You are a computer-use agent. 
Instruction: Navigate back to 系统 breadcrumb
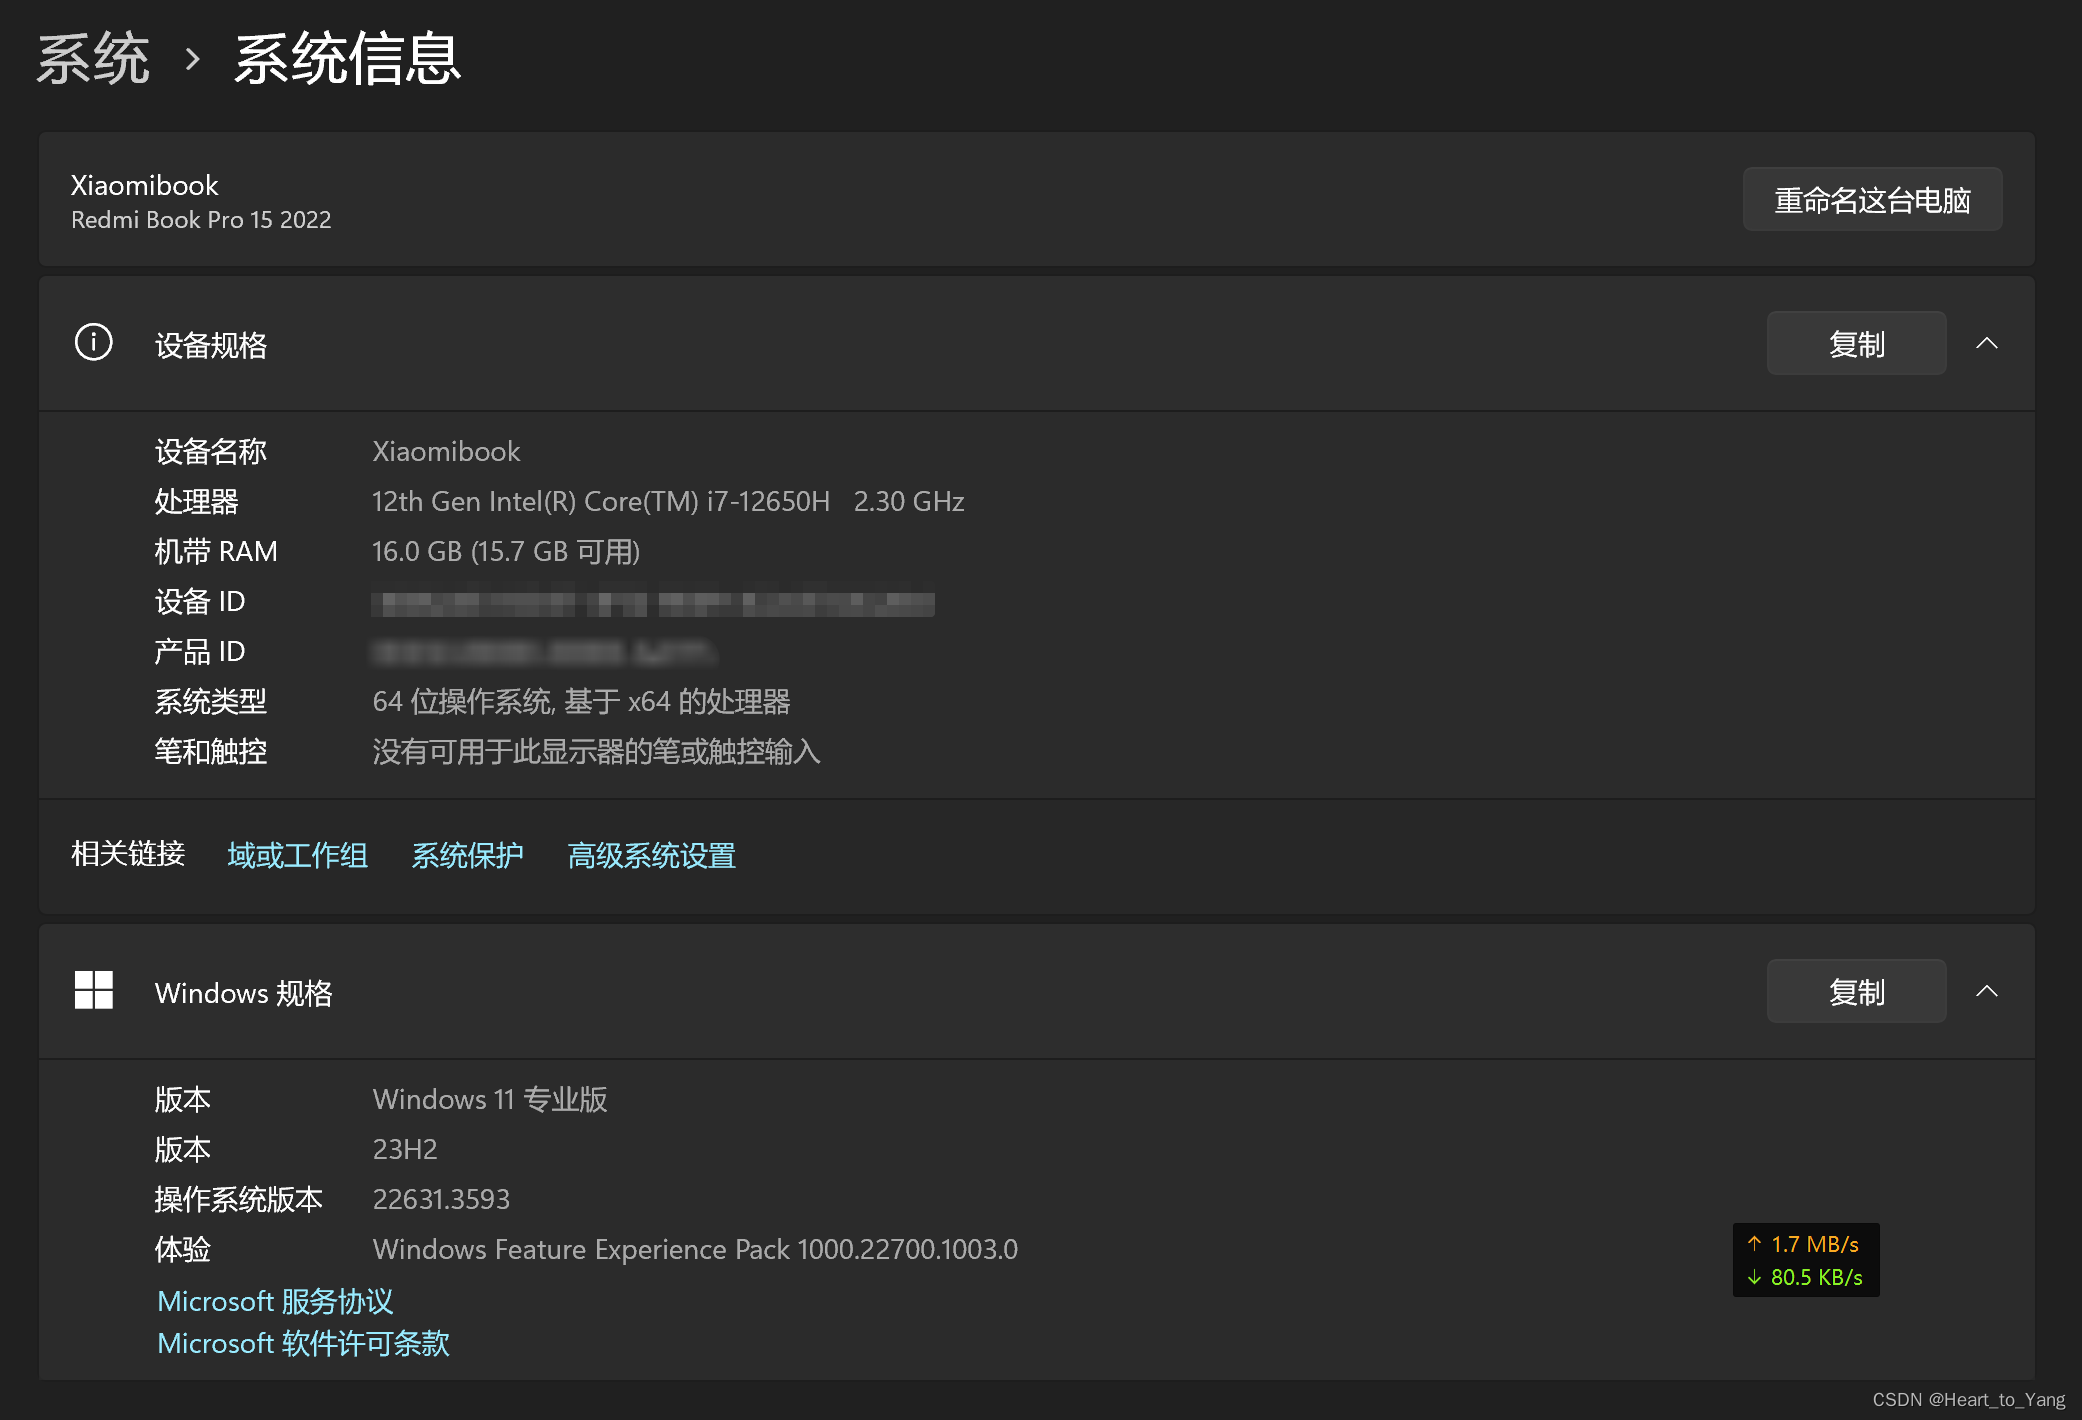click(x=93, y=59)
